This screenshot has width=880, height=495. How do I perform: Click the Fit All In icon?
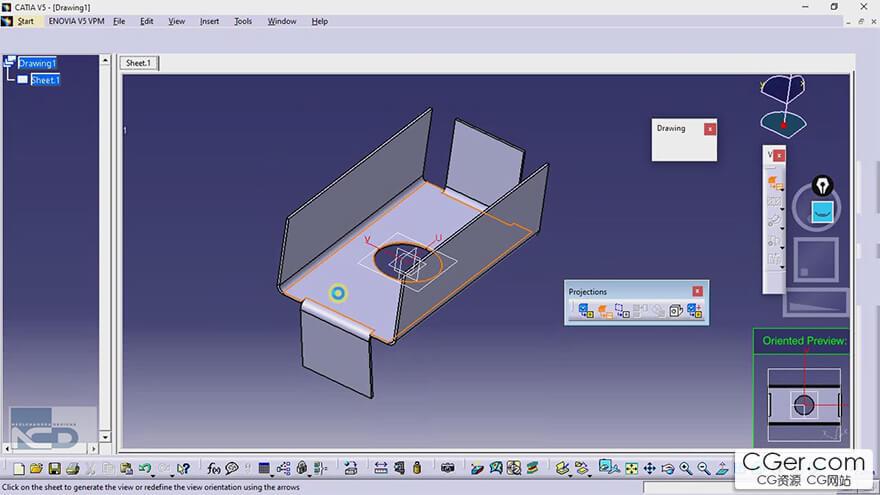(631, 468)
